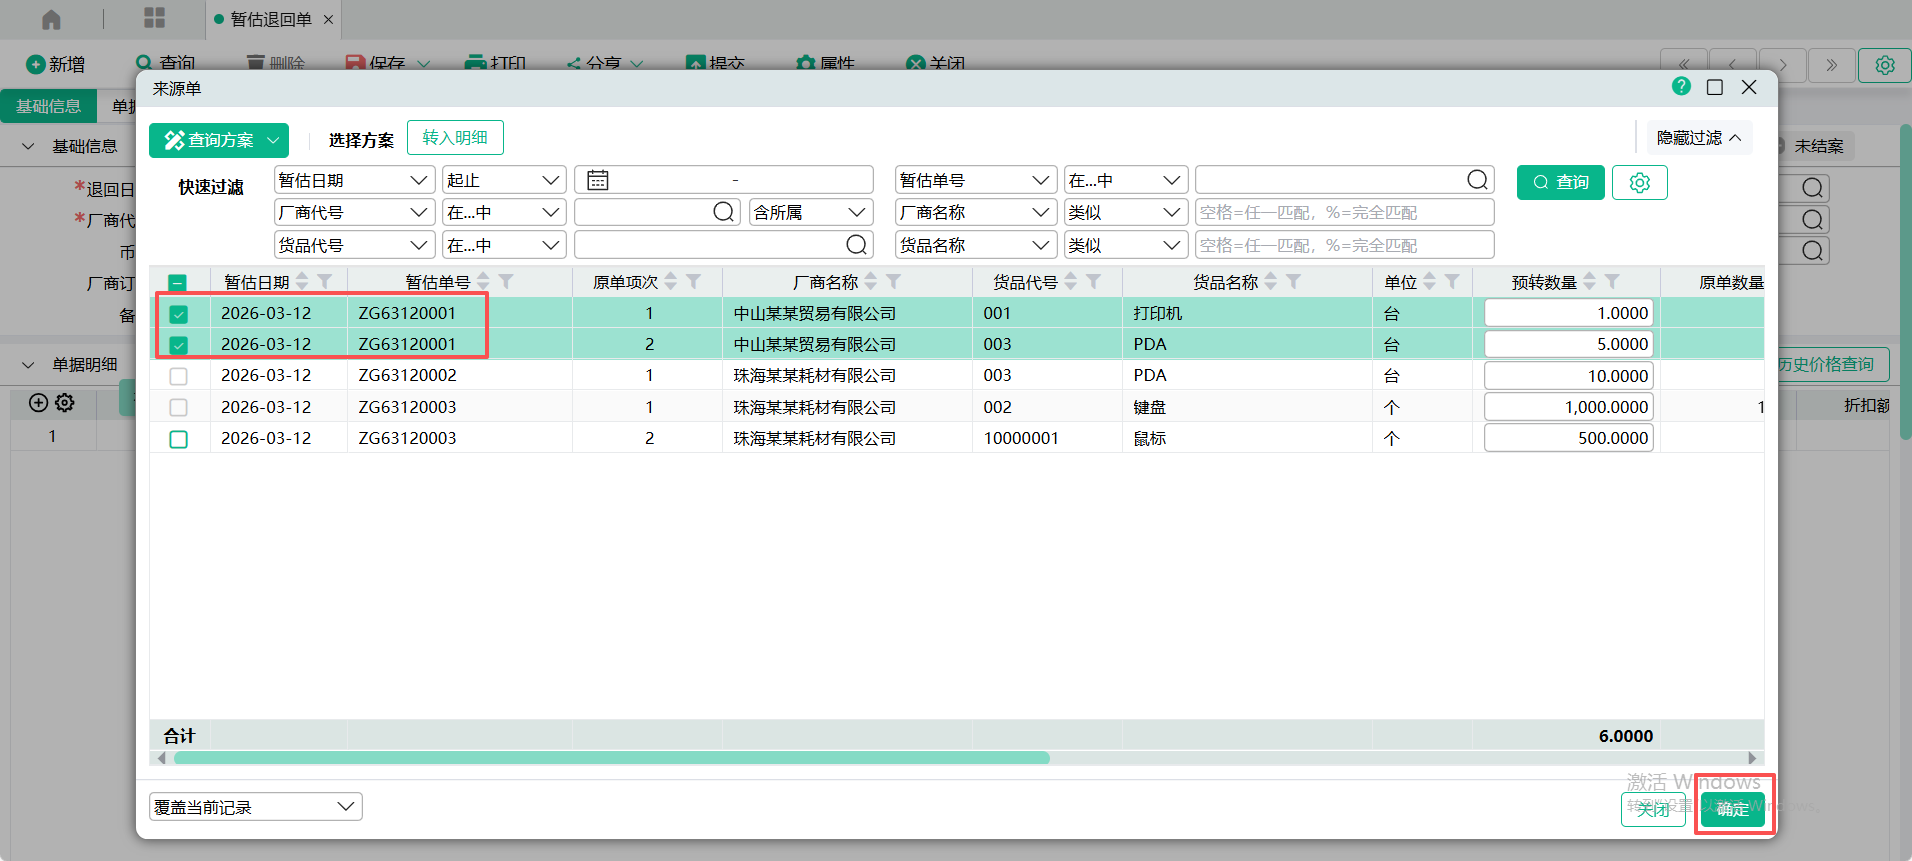
Task: Click filter funnel on 厂商名称 column
Action: coord(894,282)
